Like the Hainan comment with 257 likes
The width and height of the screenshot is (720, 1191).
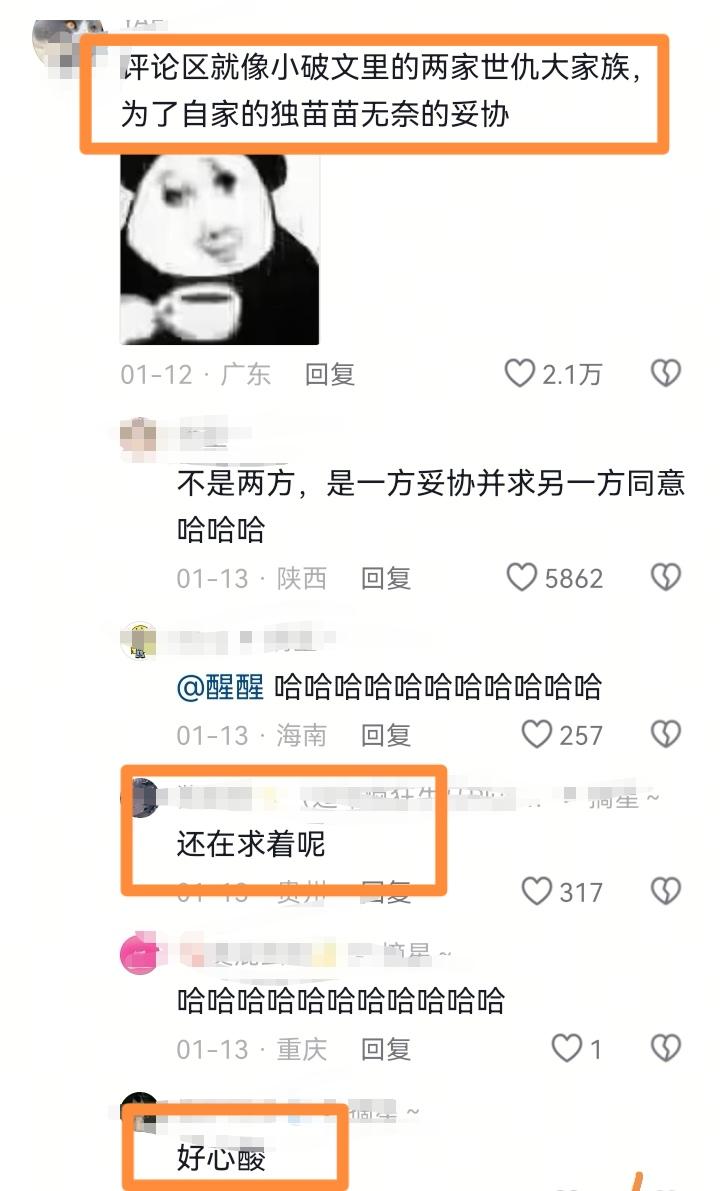536,734
